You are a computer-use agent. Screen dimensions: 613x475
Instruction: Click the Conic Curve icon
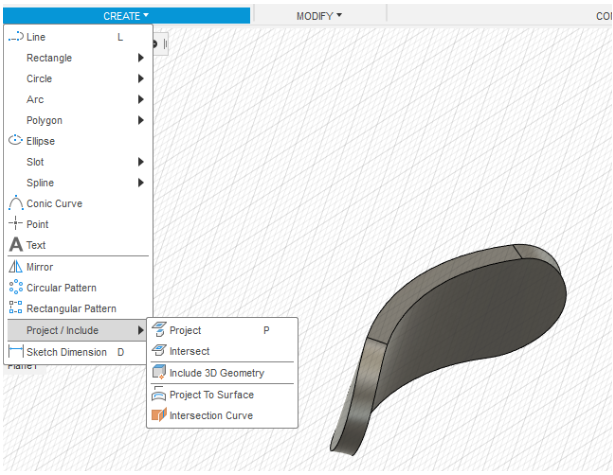click(x=16, y=203)
